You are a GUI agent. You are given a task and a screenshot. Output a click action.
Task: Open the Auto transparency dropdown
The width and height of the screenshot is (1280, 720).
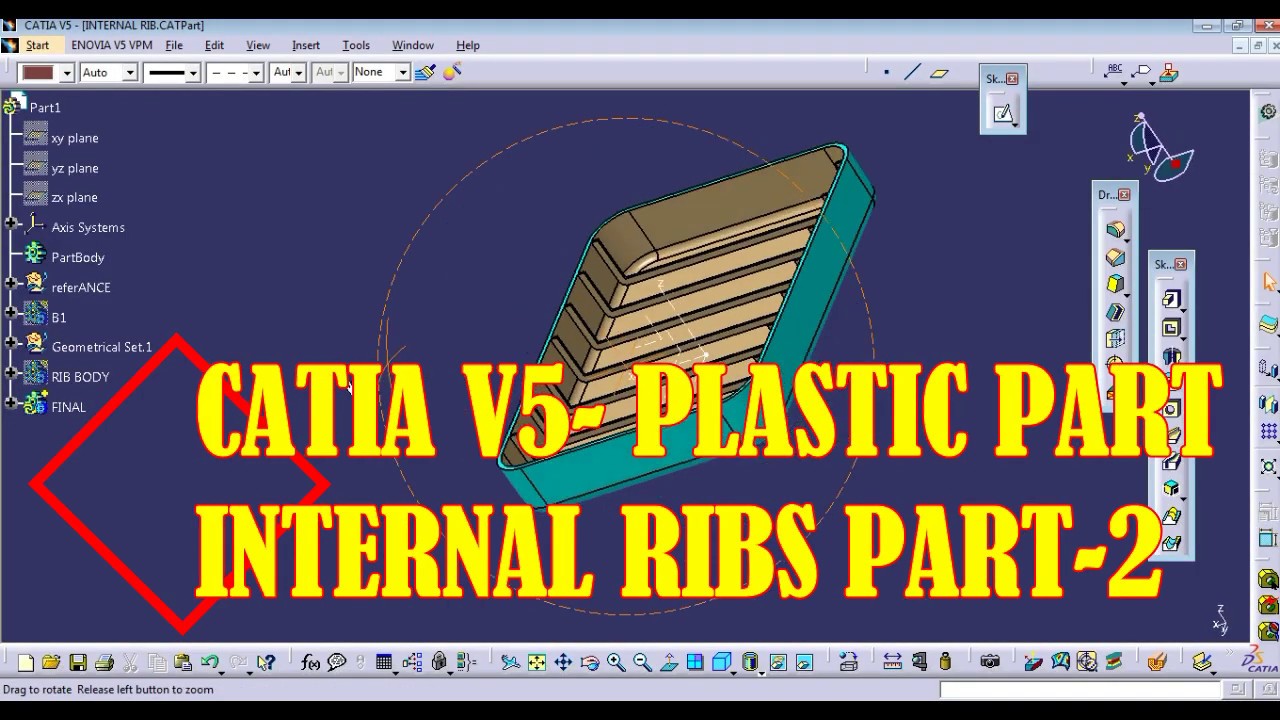tap(129, 73)
